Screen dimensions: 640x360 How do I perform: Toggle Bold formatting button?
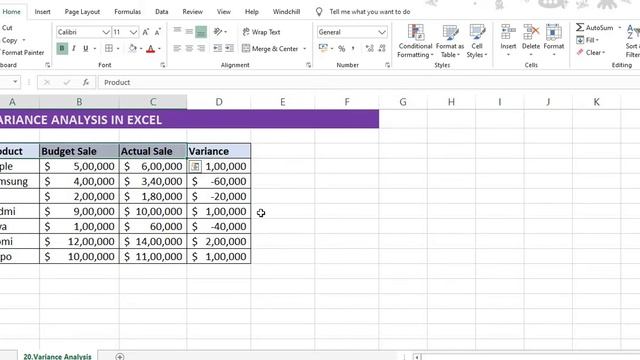click(x=62, y=49)
